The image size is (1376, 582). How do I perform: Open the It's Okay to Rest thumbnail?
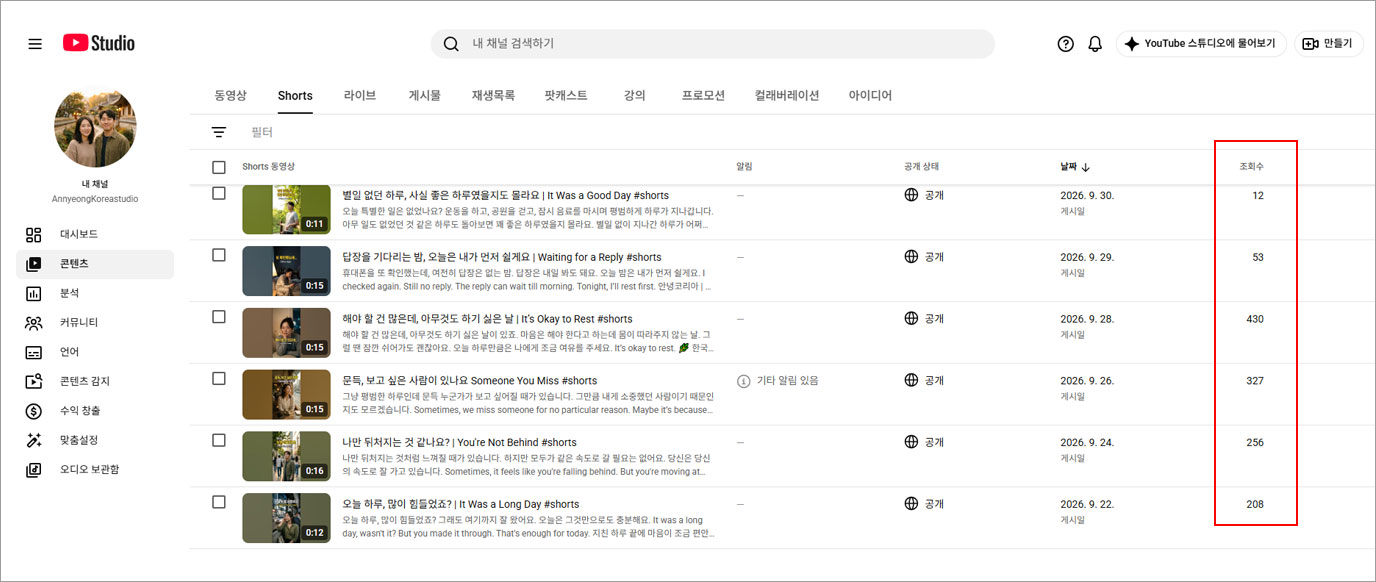click(x=286, y=333)
